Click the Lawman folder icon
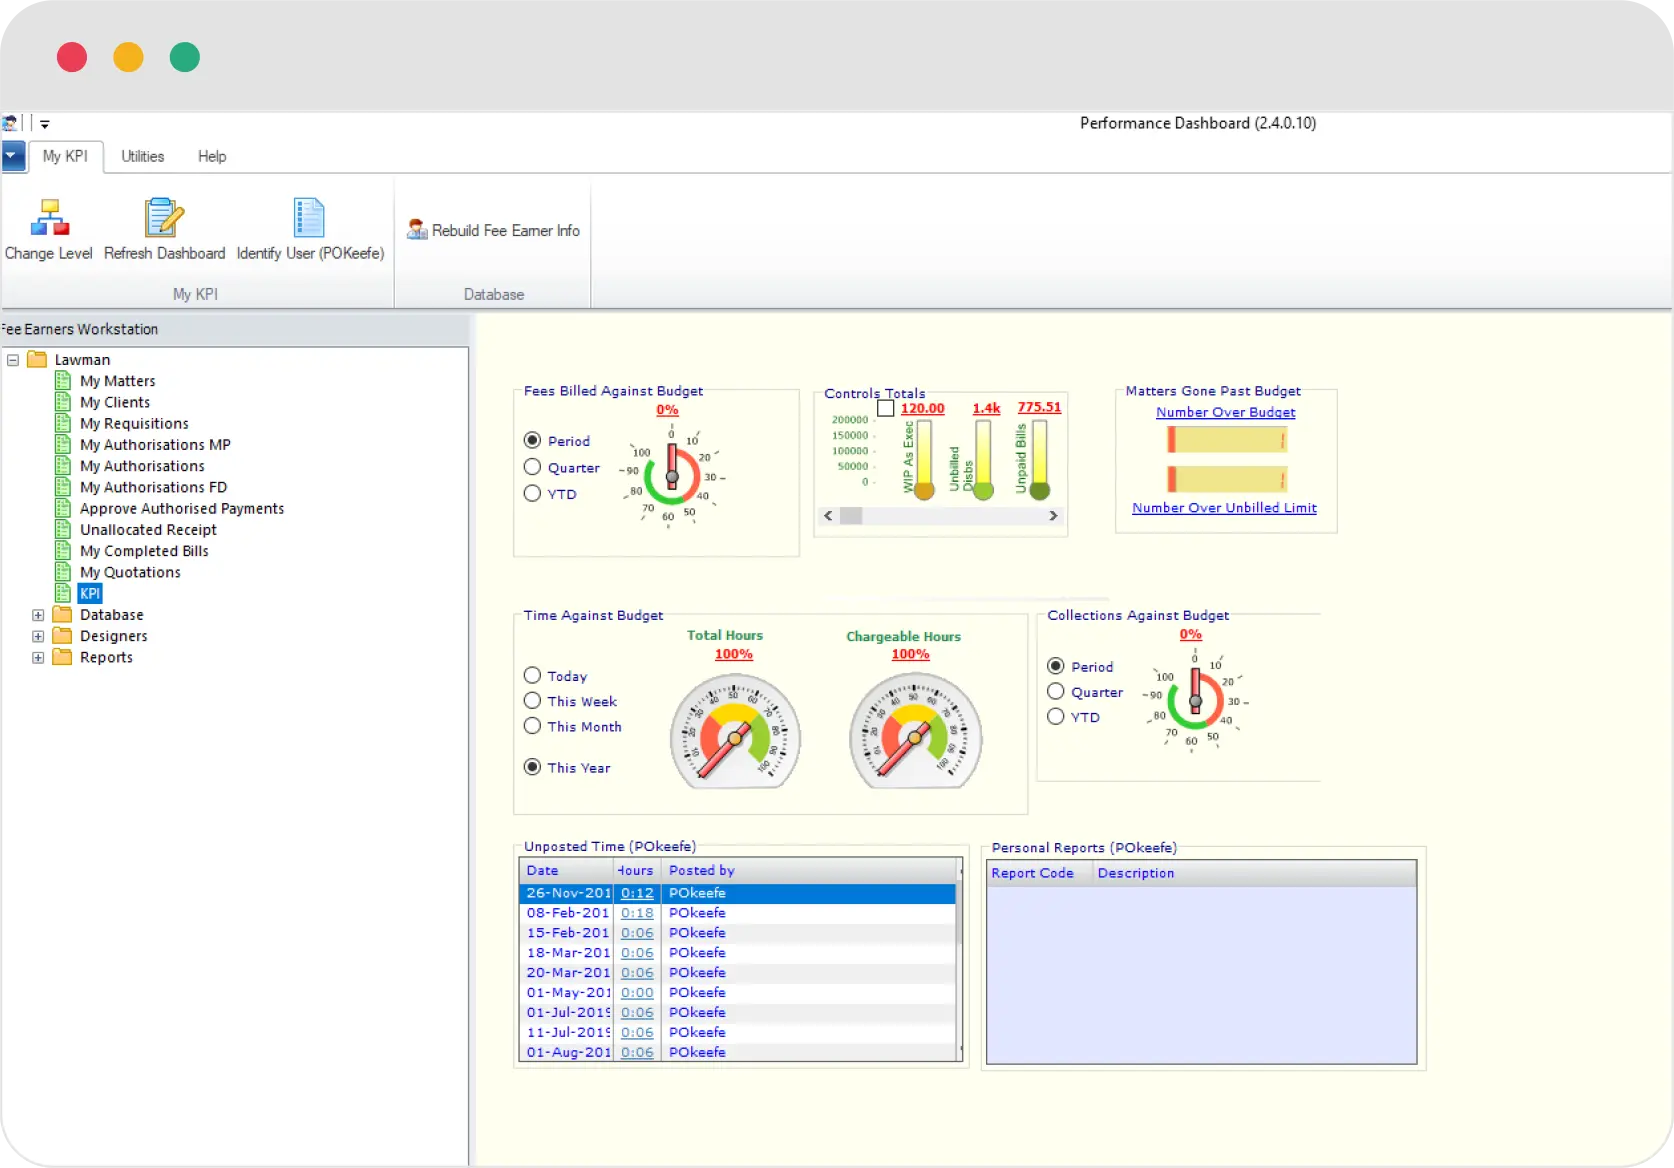The width and height of the screenshot is (1674, 1168). [37, 359]
